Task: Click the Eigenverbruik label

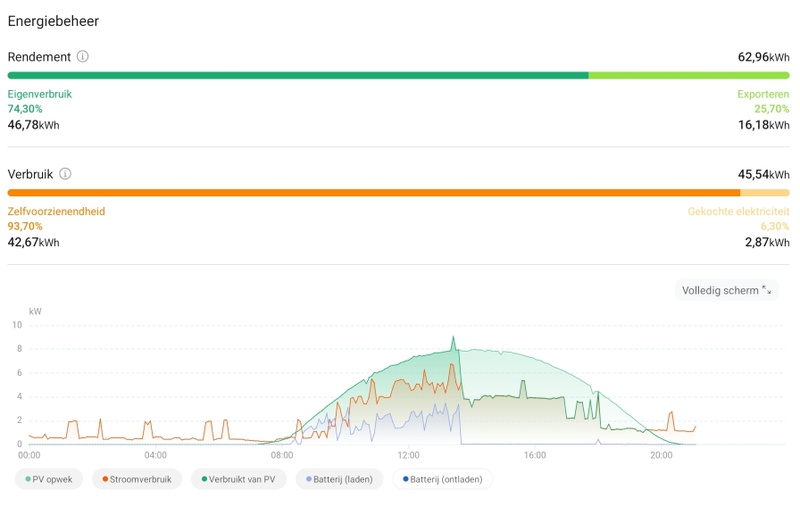Action: pyautogui.click(x=40, y=94)
